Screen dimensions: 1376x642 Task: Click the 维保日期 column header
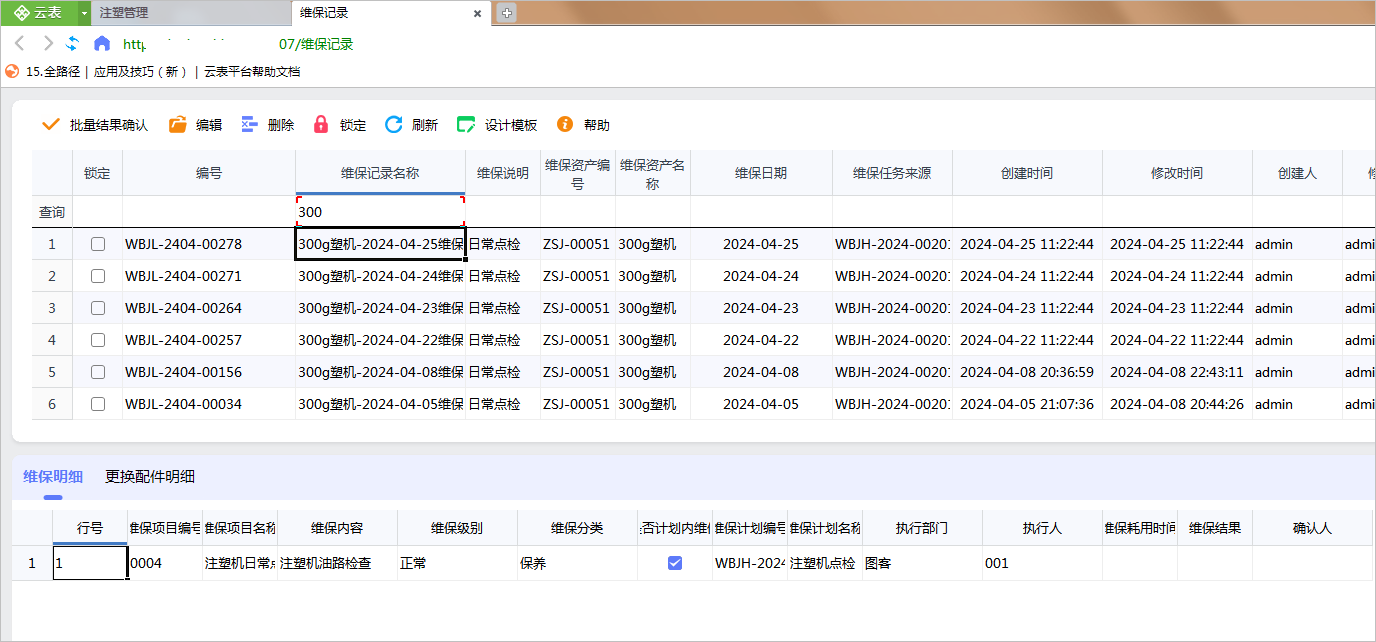point(761,173)
